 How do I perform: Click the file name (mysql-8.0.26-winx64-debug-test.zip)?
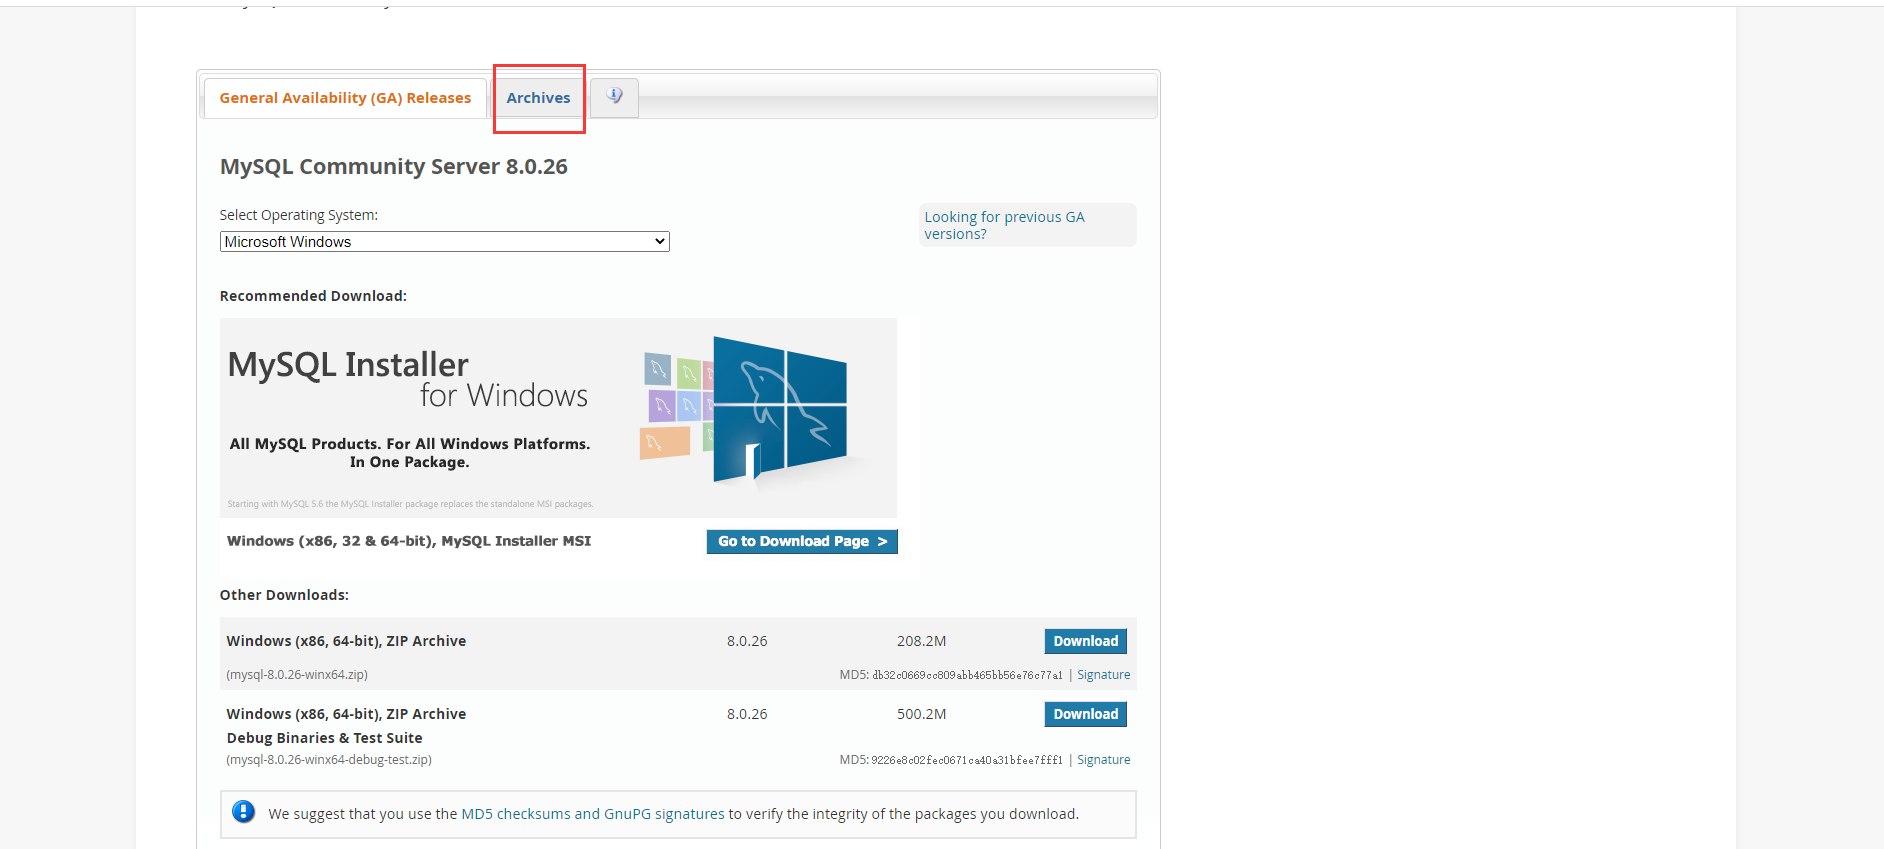point(329,760)
